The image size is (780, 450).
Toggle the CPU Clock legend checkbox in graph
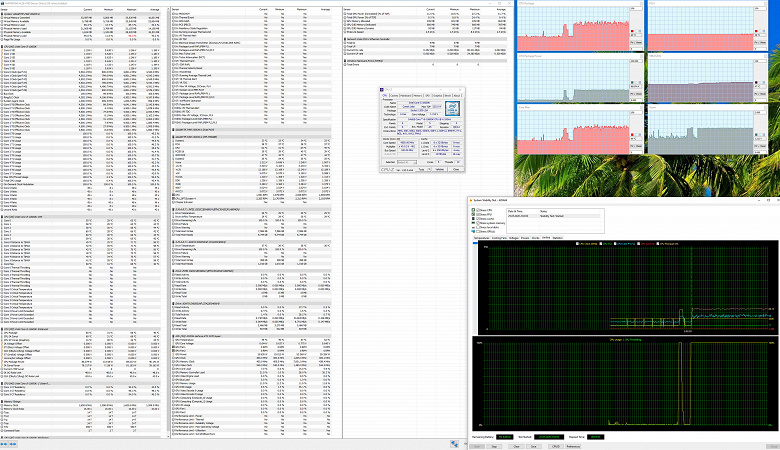coord(577,244)
